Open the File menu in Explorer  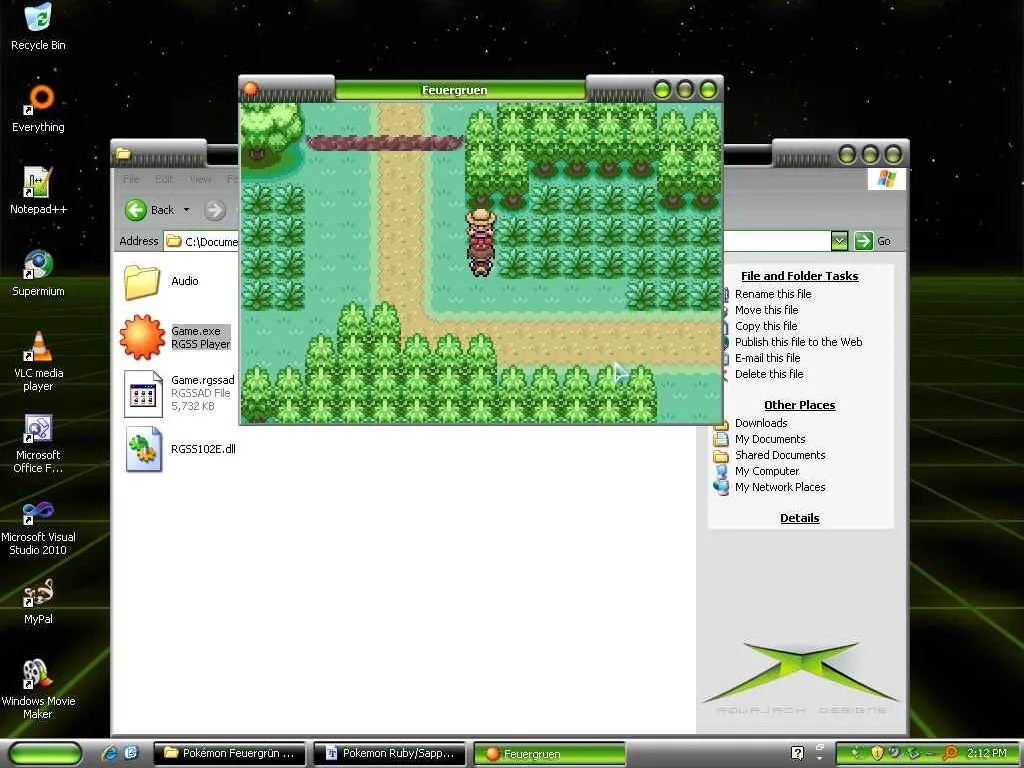(x=131, y=179)
